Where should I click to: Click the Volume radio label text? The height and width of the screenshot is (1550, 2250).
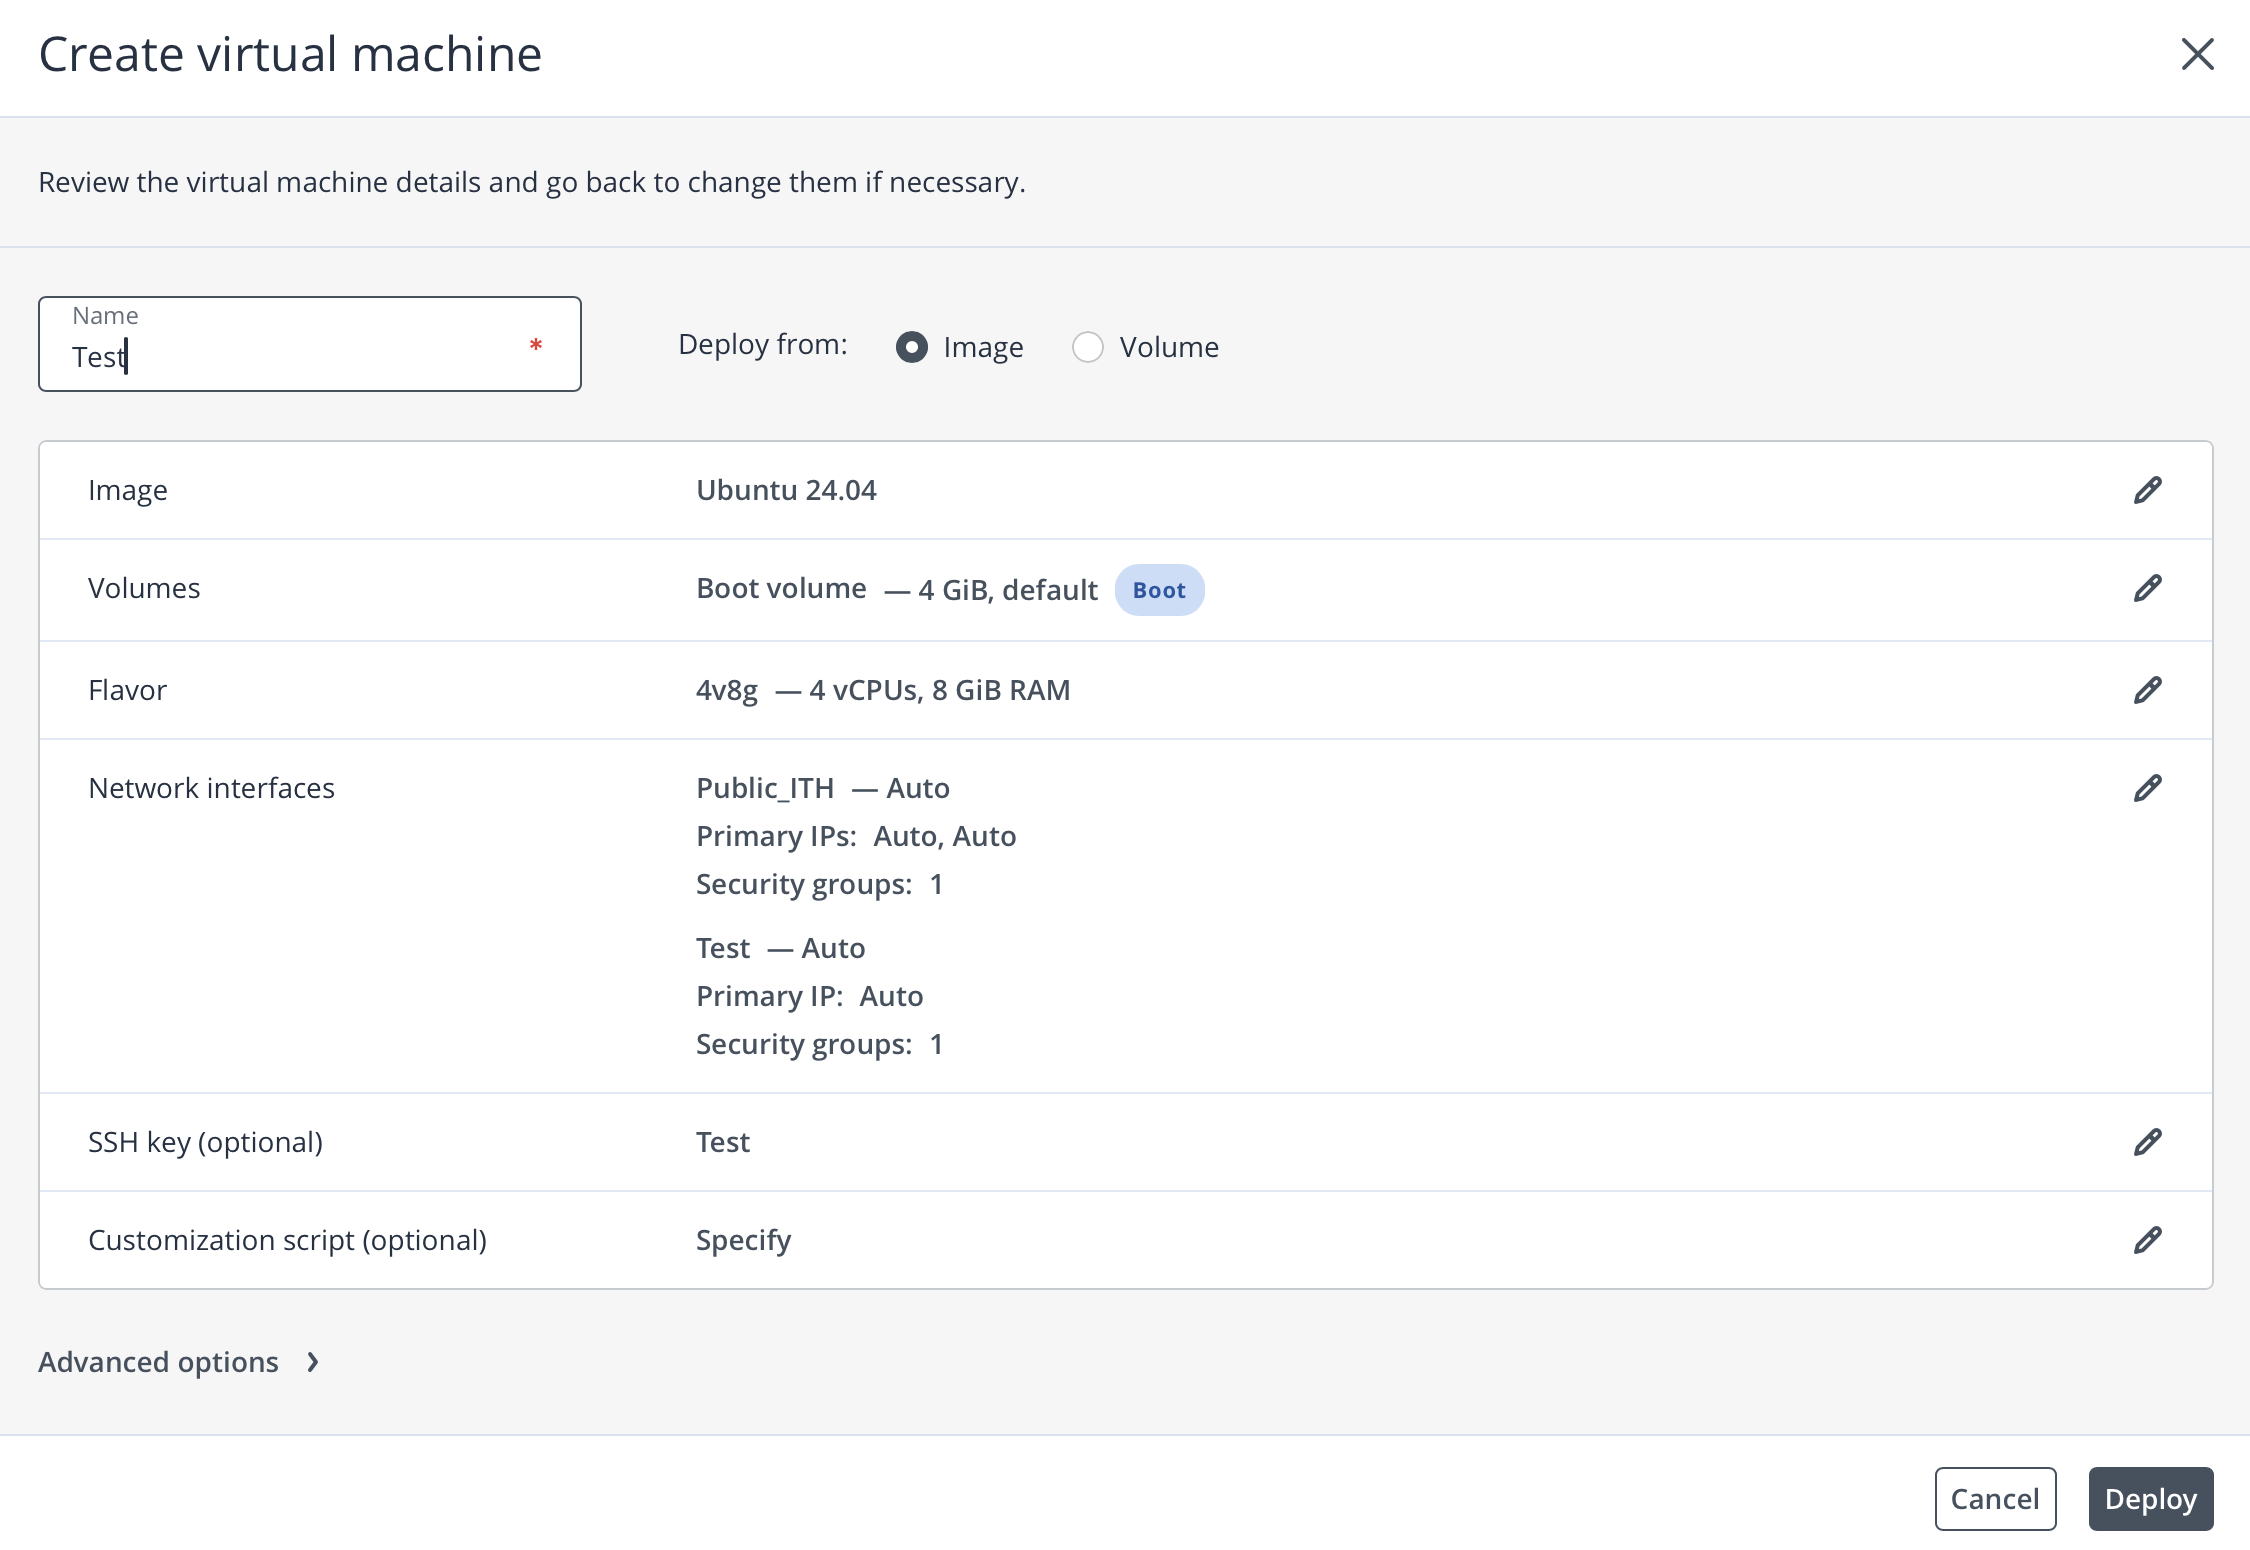point(1168,347)
